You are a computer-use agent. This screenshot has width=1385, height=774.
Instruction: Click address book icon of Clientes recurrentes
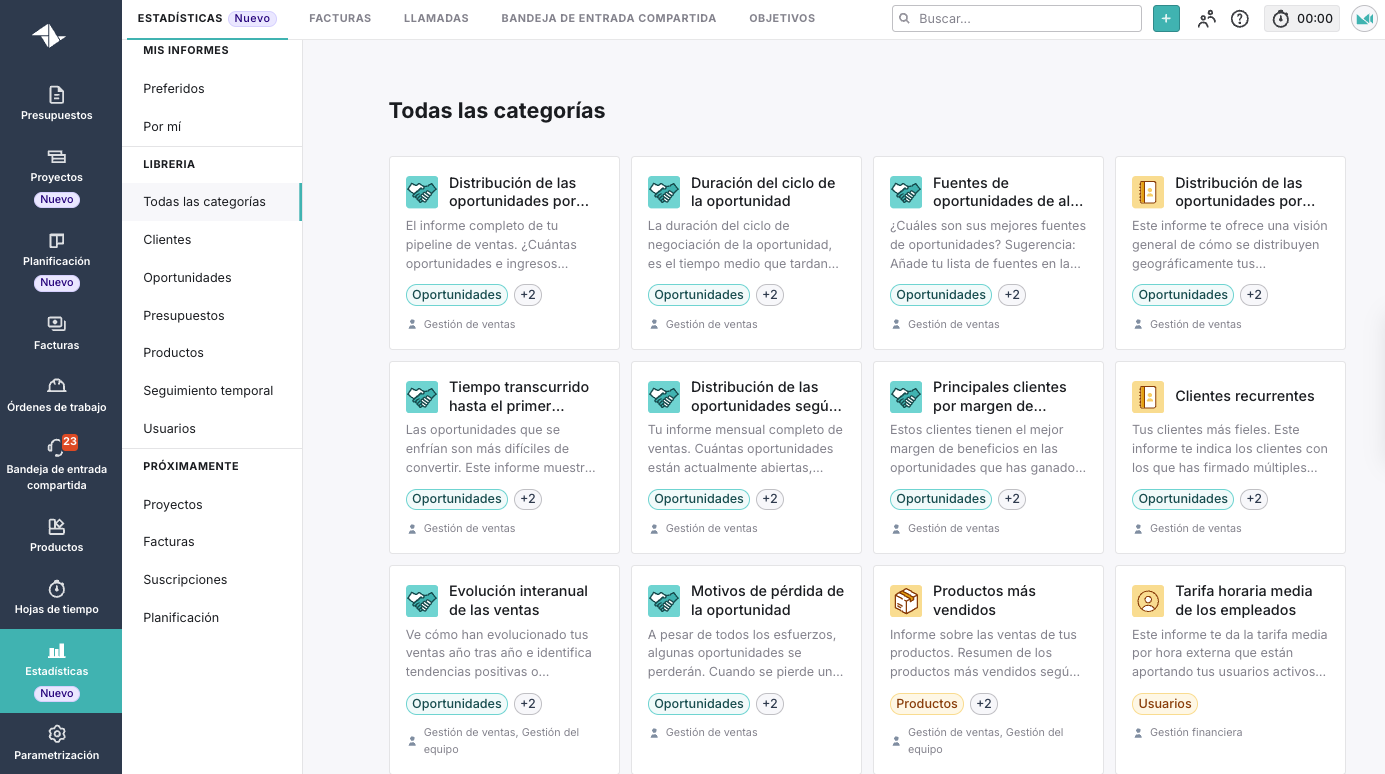pos(1148,396)
